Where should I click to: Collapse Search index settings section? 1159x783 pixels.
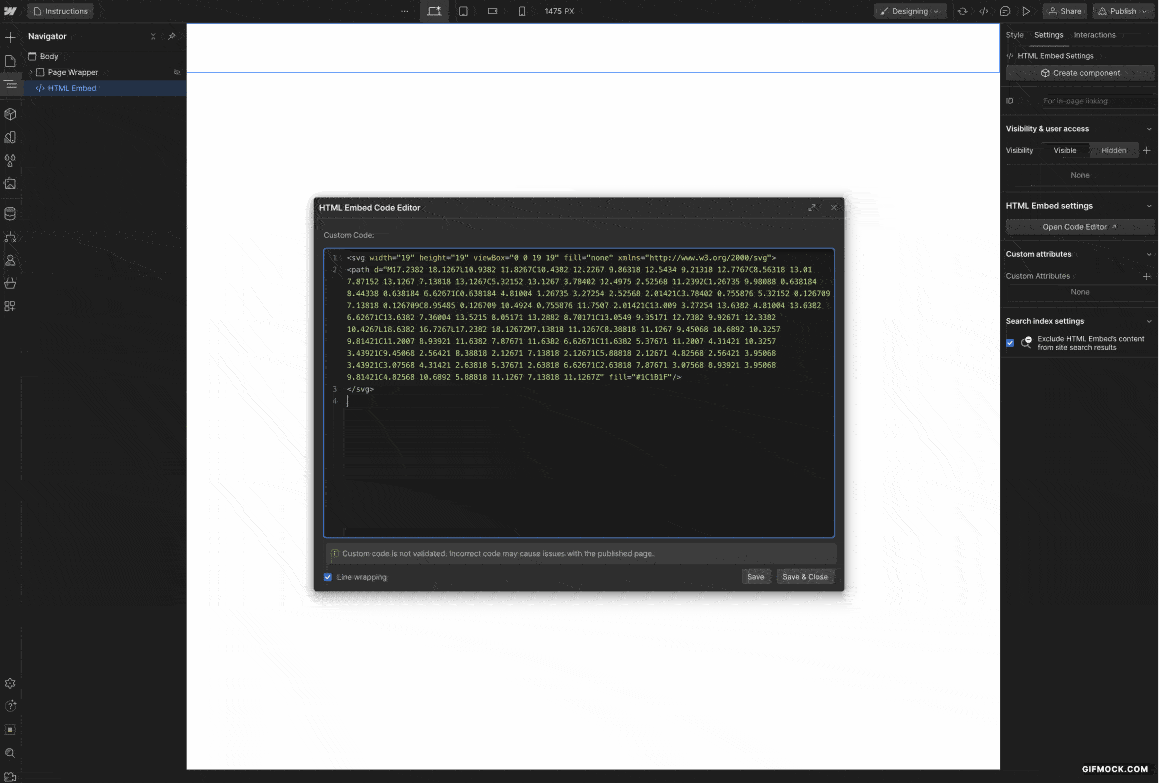coord(1149,322)
